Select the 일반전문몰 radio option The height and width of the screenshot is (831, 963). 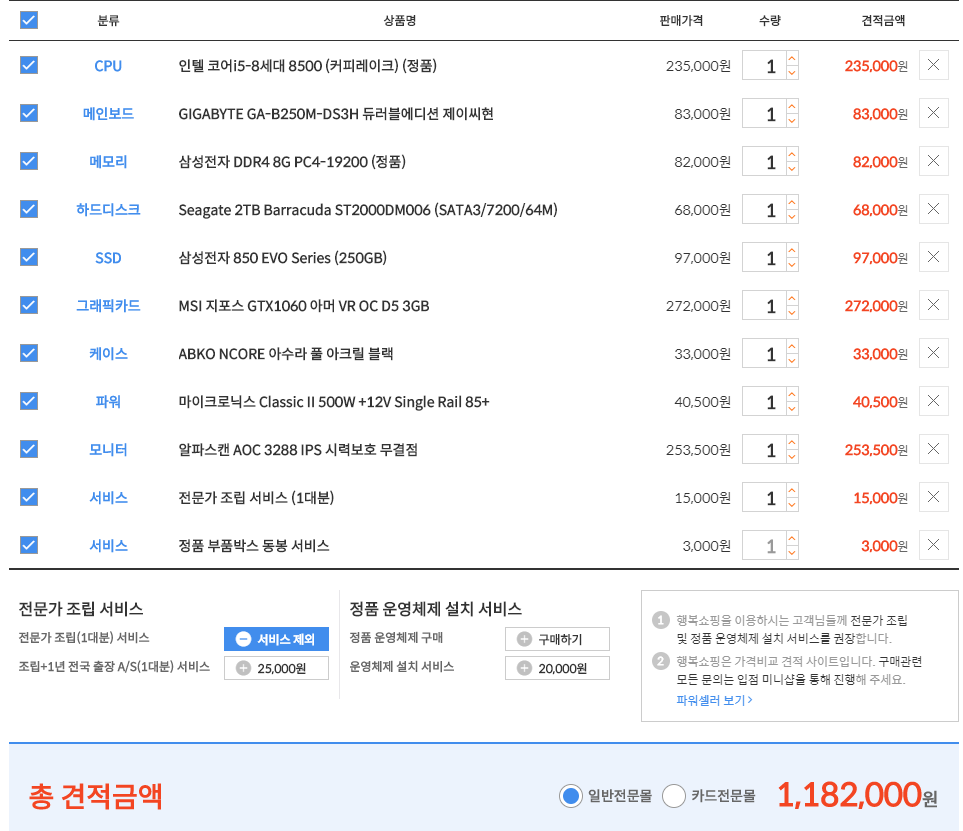570,796
